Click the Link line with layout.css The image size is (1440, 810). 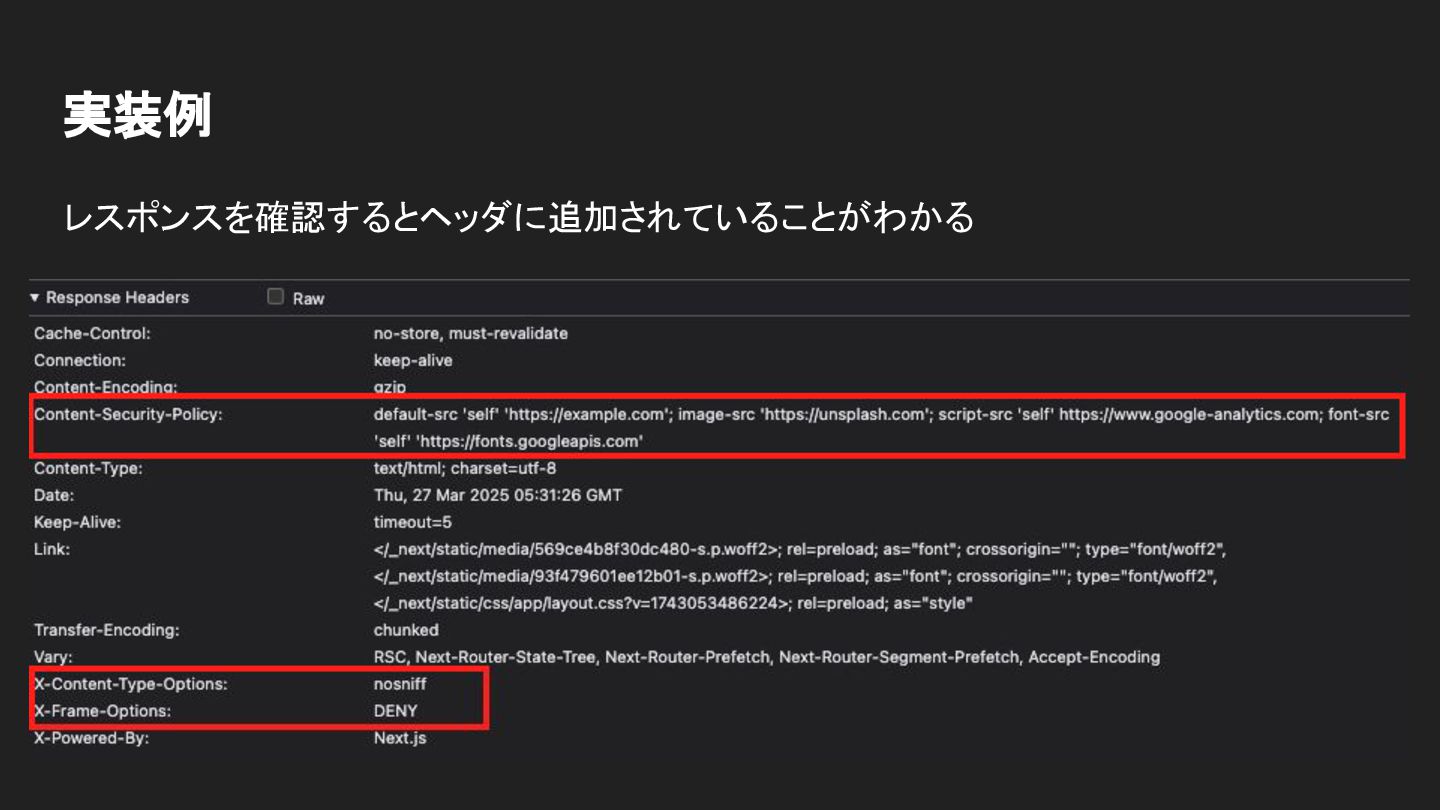coord(674,603)
